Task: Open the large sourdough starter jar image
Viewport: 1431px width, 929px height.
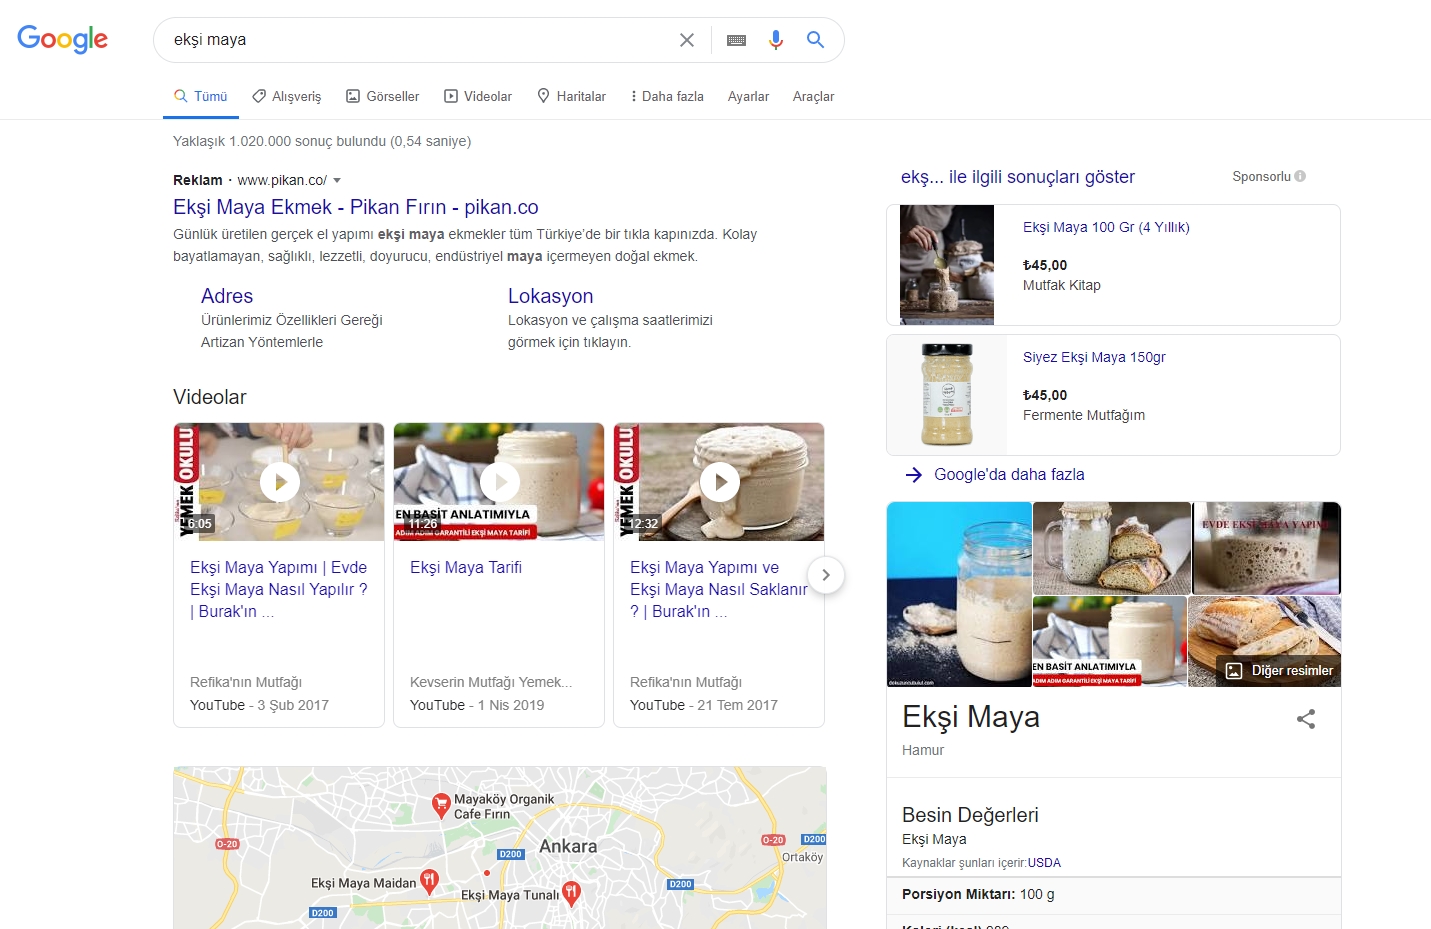Action: [x=959, y=594]
